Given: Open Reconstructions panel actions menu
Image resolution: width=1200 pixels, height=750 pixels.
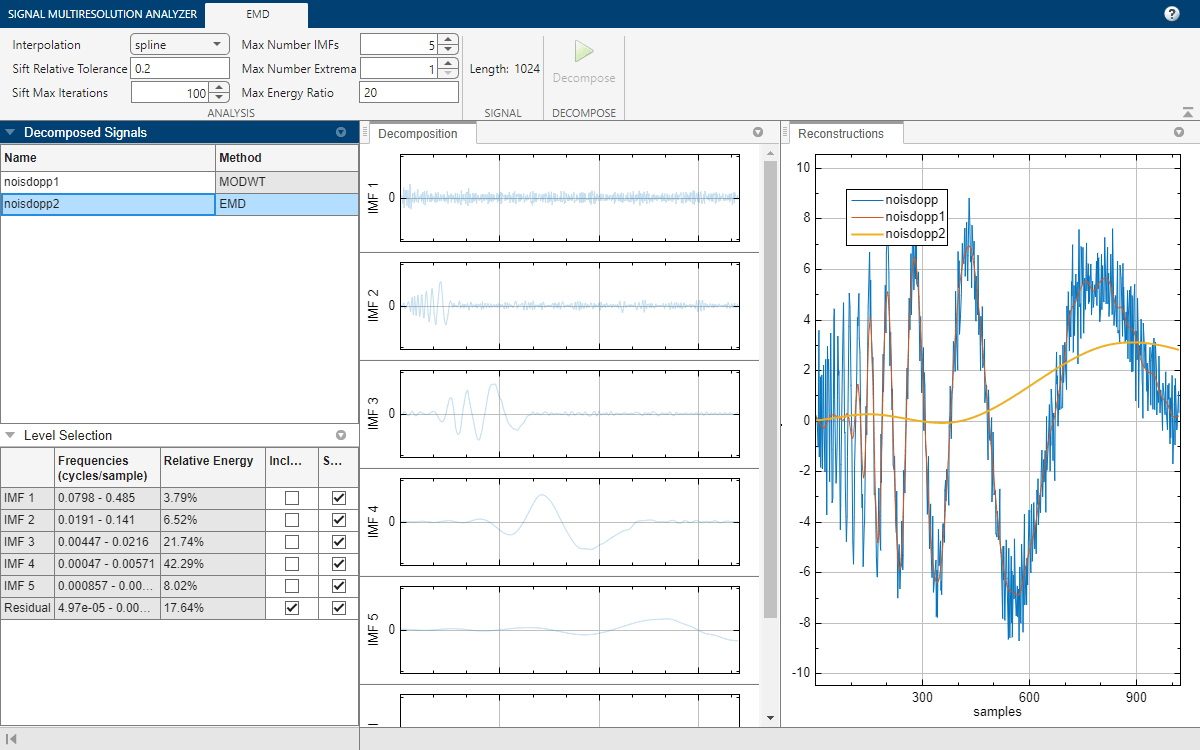Looking at the screenshot, I should click(x=1179, y=133).
